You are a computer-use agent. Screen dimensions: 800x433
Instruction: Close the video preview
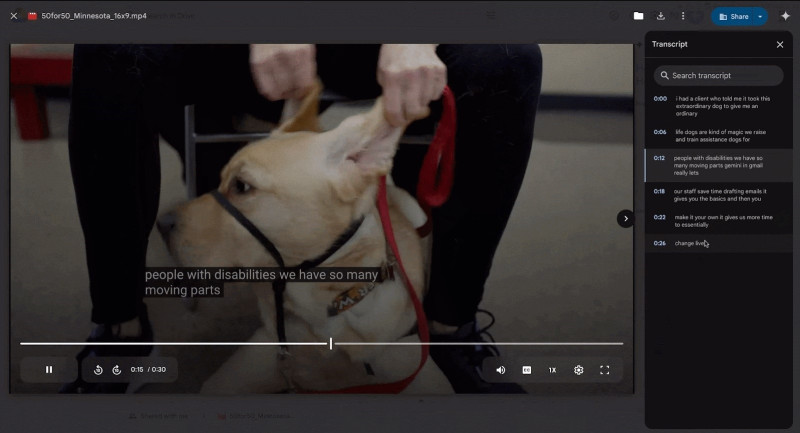pyautogui.click(x=14, y=16)
